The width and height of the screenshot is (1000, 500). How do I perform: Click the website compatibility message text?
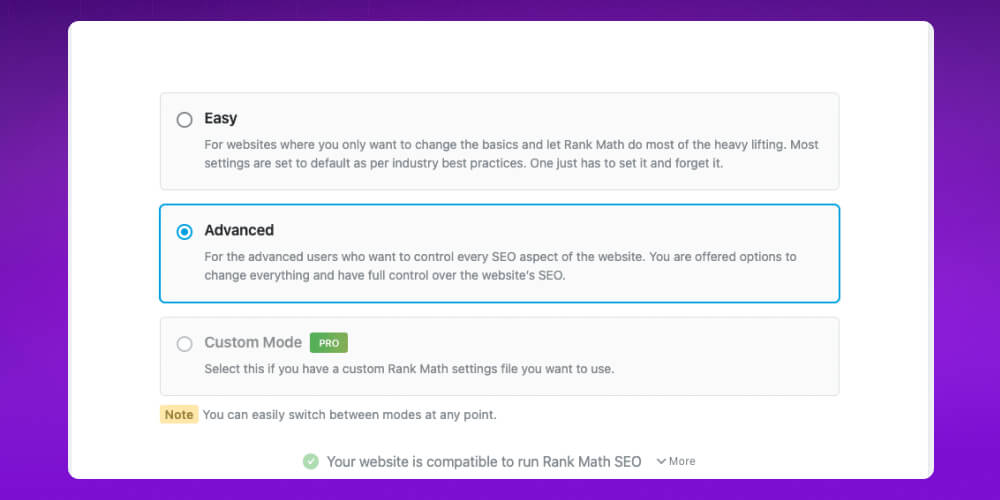484,462
